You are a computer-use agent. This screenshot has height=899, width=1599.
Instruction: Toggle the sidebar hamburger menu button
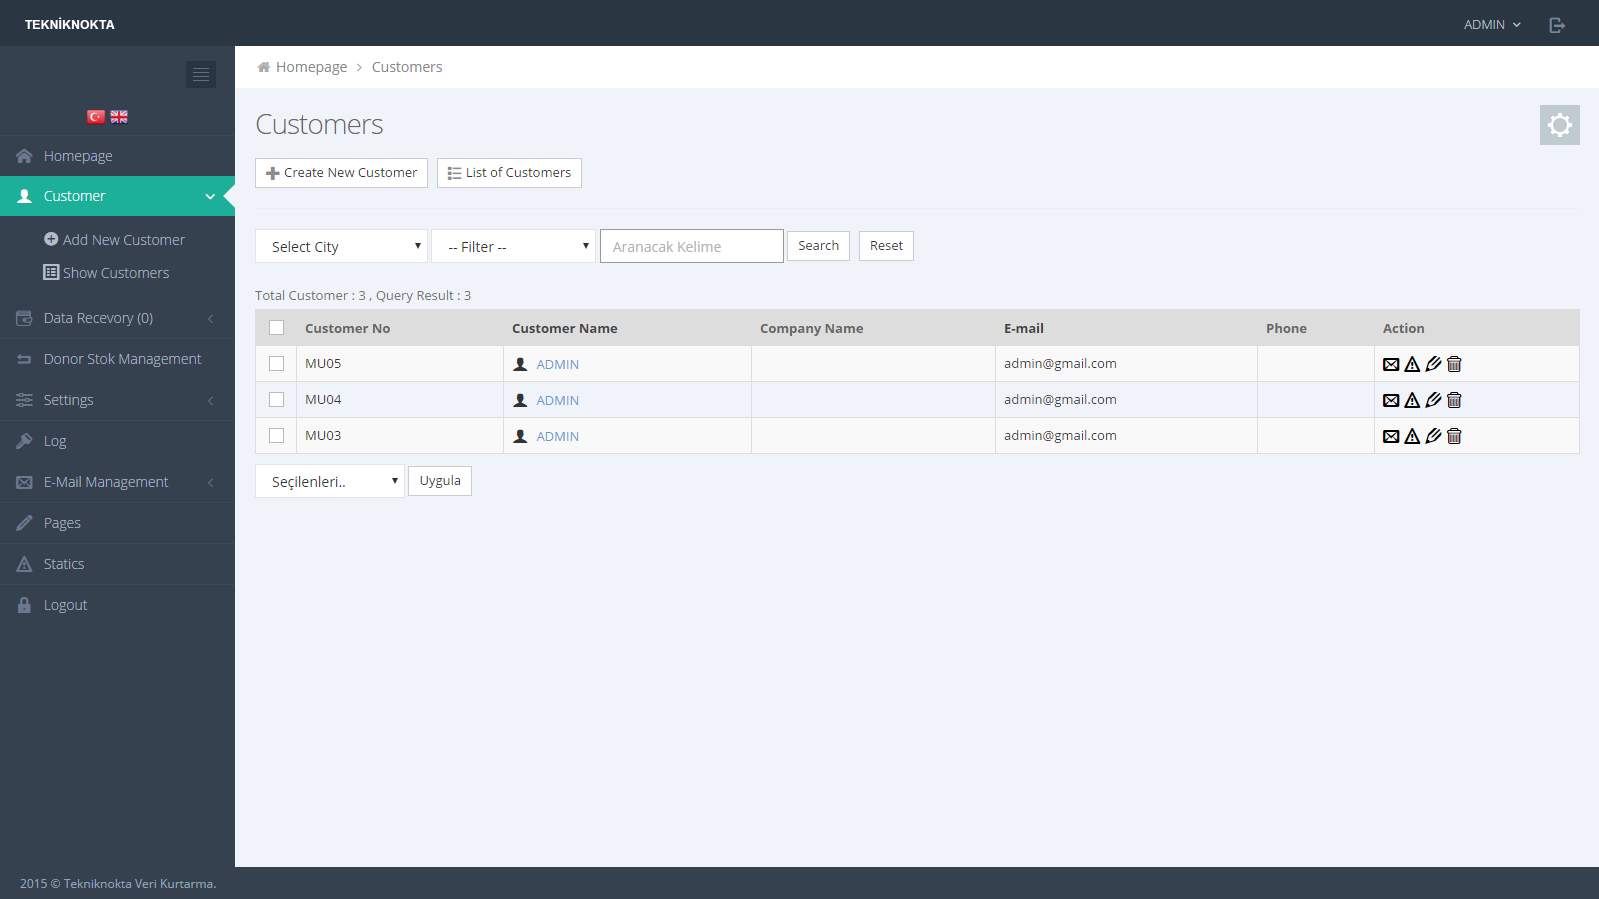pos(201,75)
